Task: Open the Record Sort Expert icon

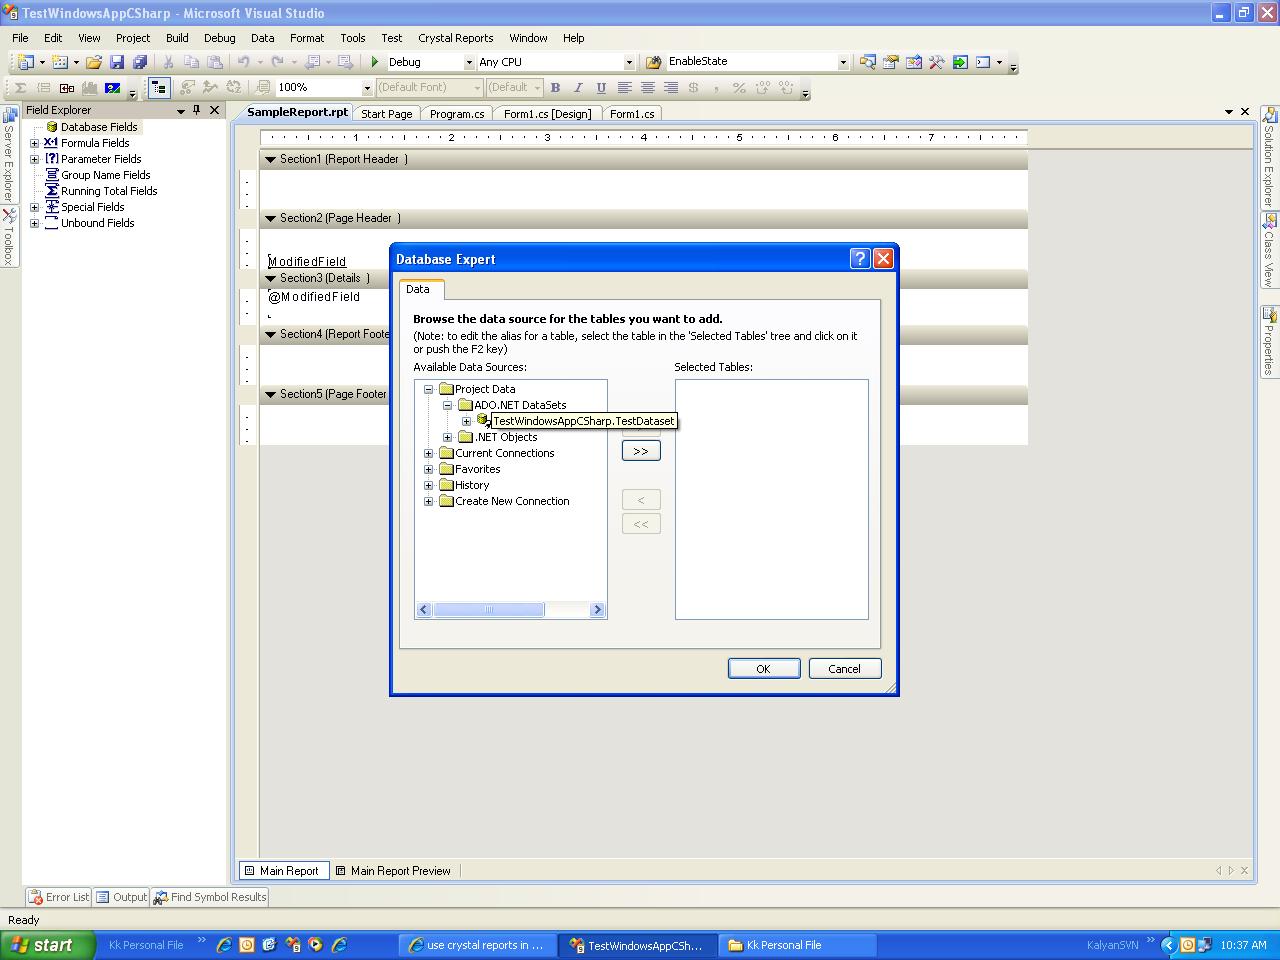Action: [x=234, y=88]
